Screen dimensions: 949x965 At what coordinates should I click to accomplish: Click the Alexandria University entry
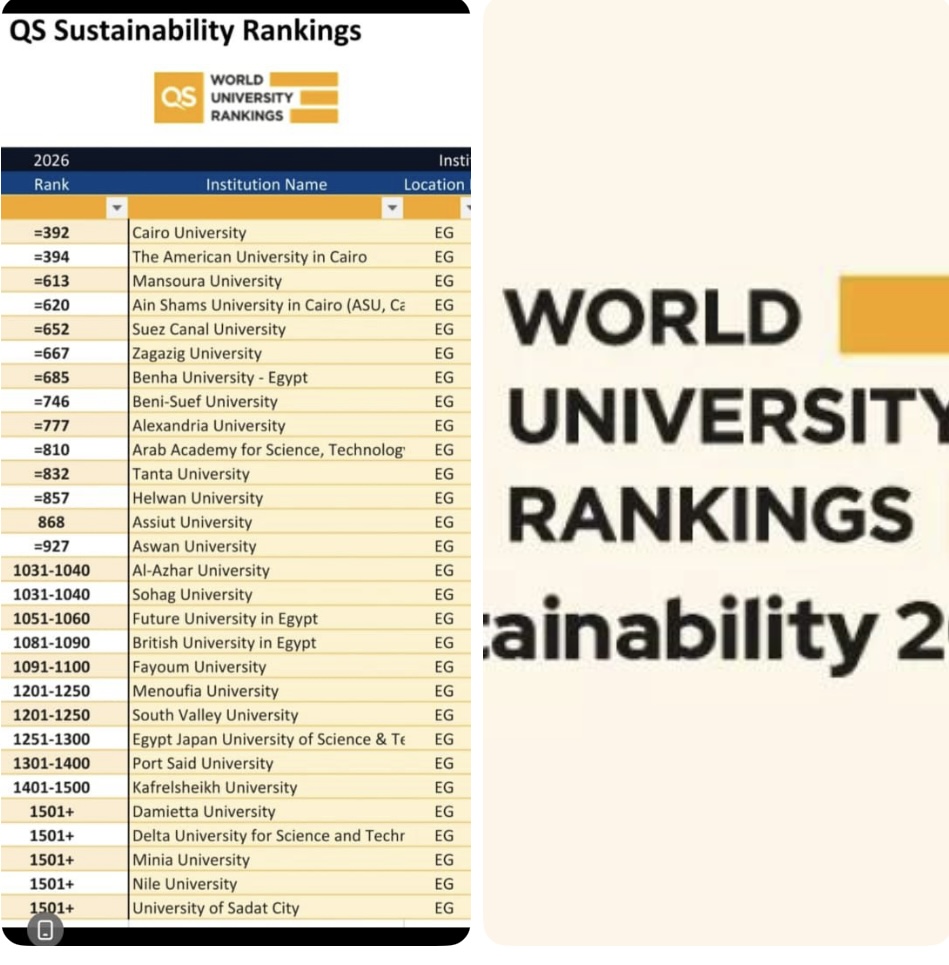208,426
